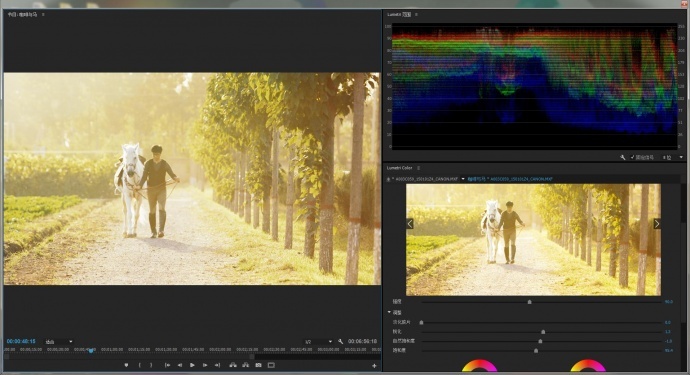Step forward one frame
Image resolution: width=690 pixels, height=375 pixels.
click(x=205, y=365)
